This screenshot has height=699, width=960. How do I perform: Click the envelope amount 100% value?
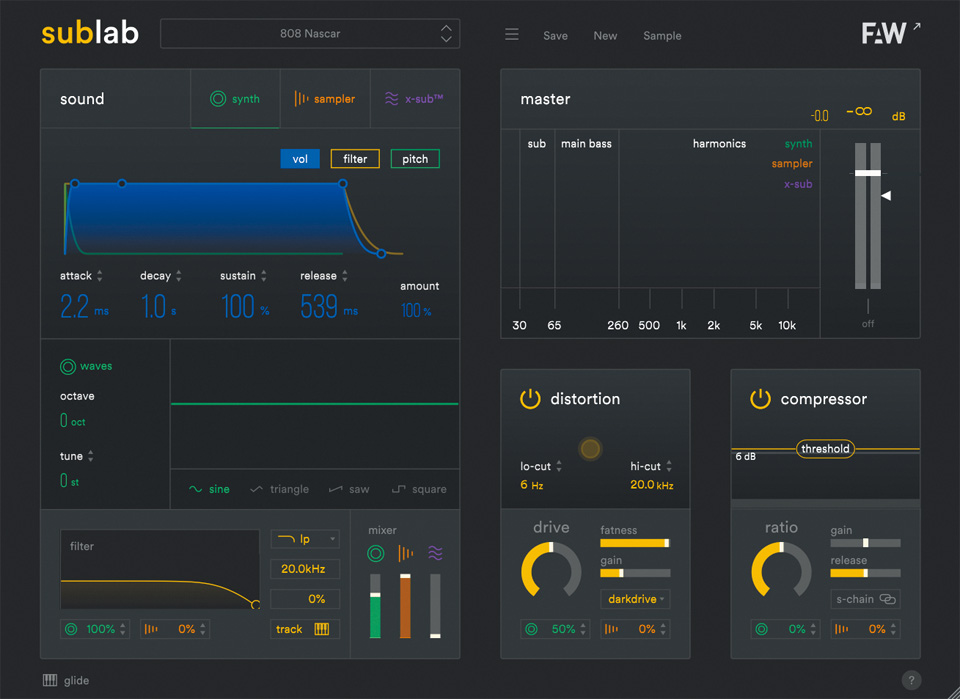[x=416, y=310]
